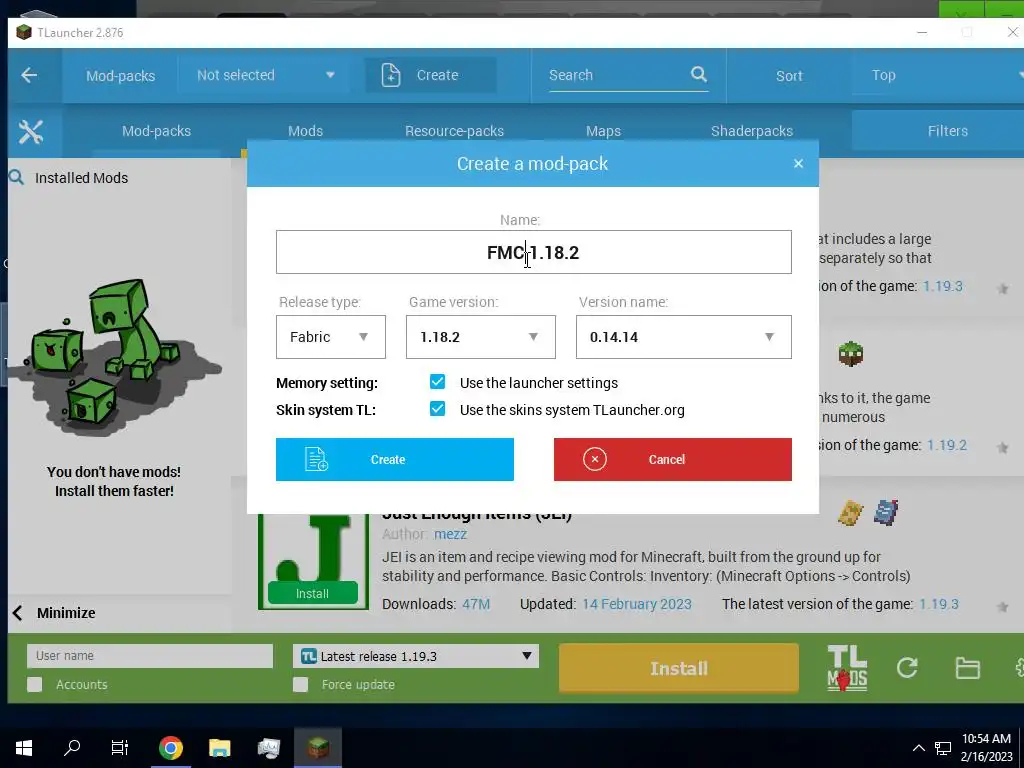Click the map category icon for JEI
The width and height of the screenshot is (1024, 768).
(850, 513)
